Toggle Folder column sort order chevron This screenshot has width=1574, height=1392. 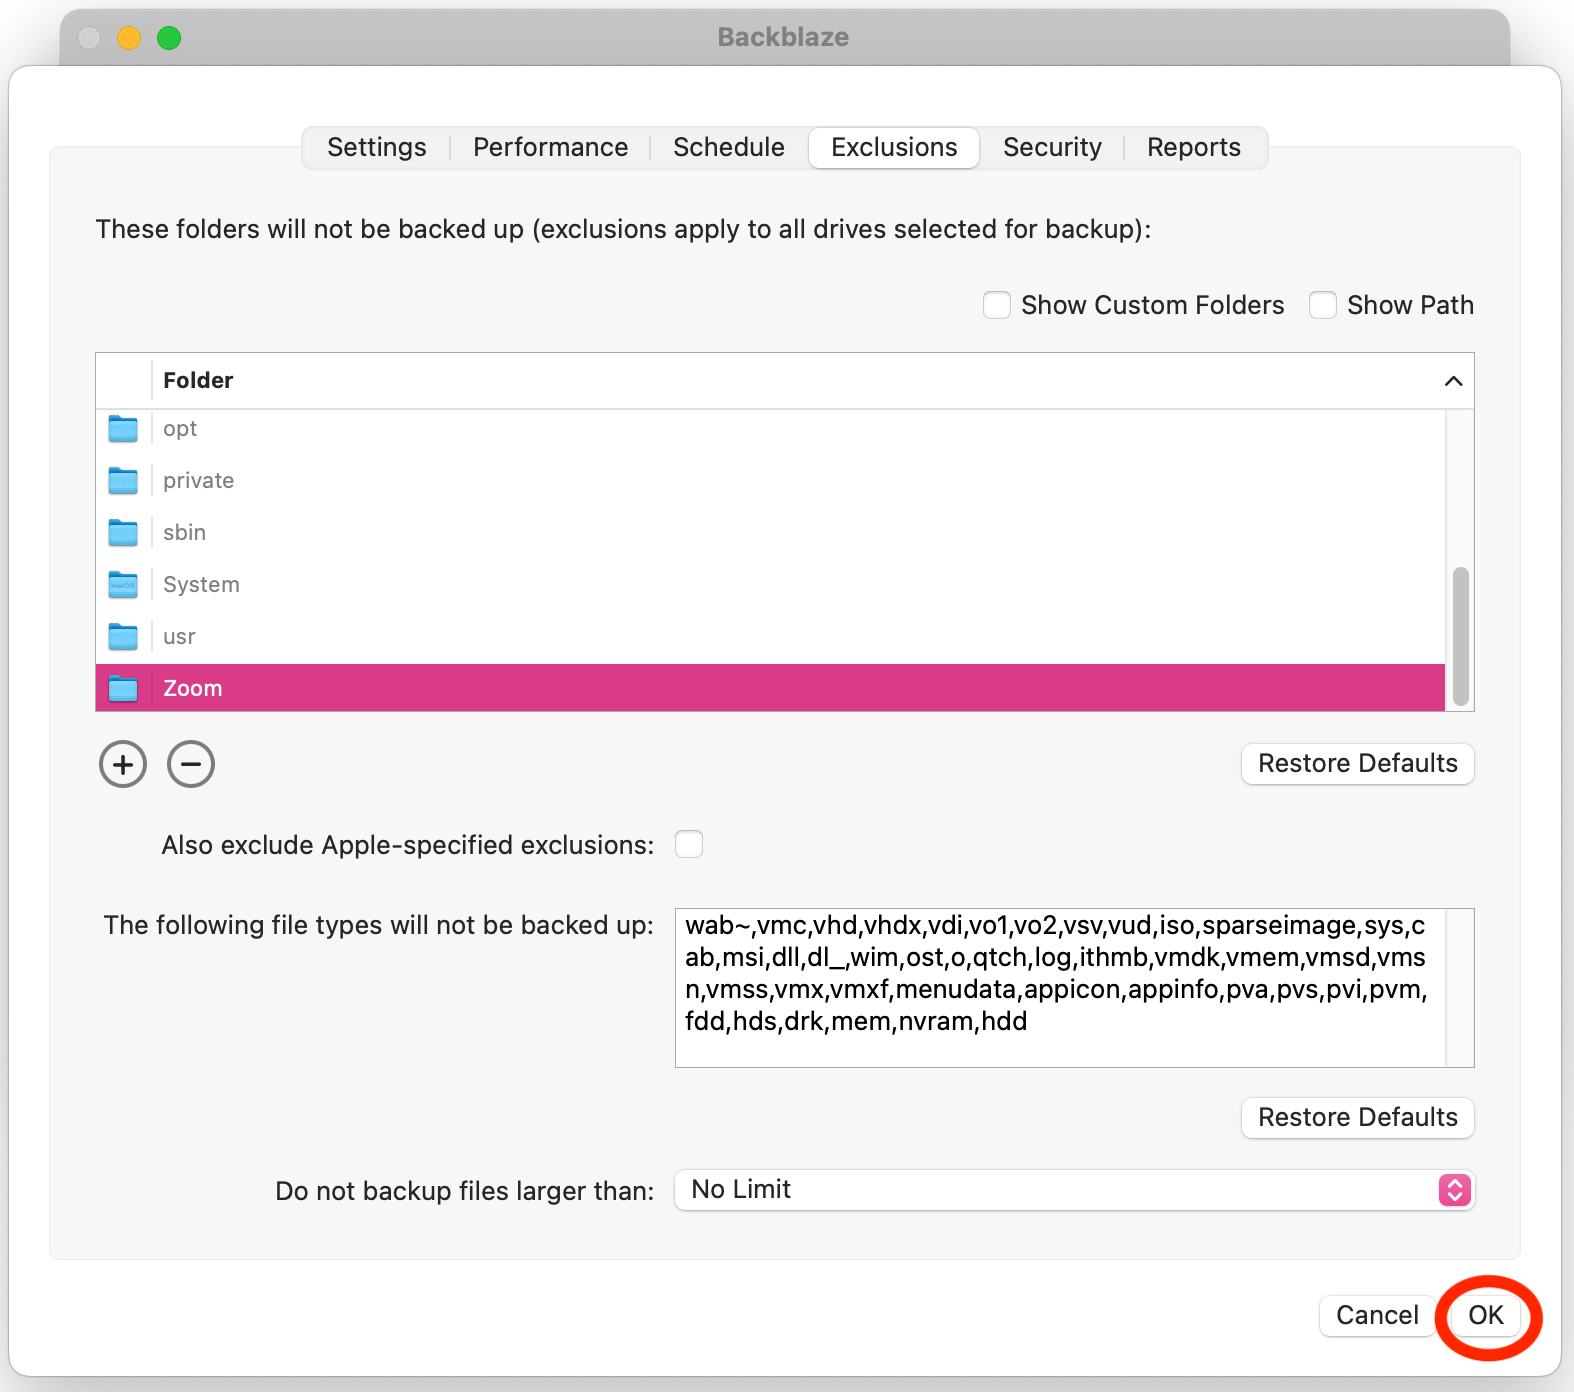pos(1453,381)
